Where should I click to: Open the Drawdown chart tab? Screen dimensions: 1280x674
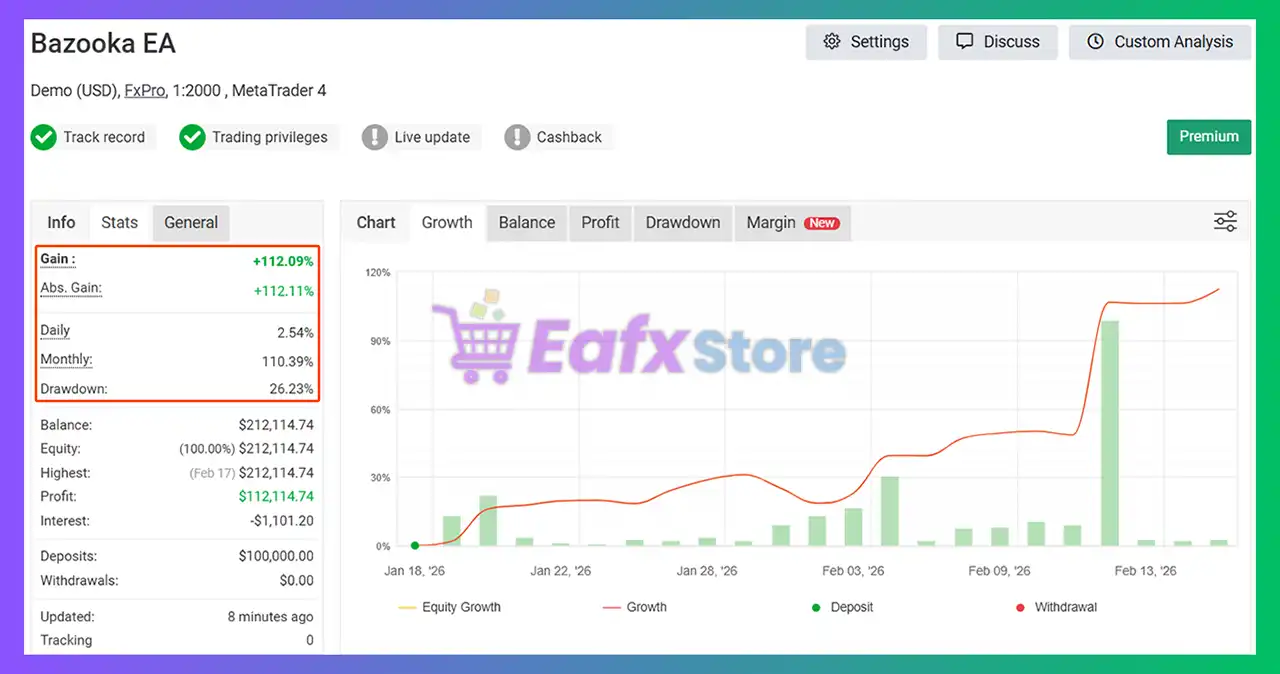click(683, 222)
